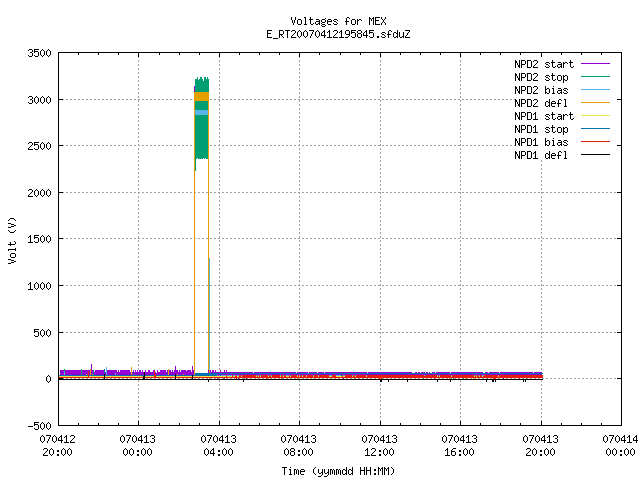Click the y-axis label 'Volt (V)'
This screenshot has height=480, width=640.
(x=12, y=240)
